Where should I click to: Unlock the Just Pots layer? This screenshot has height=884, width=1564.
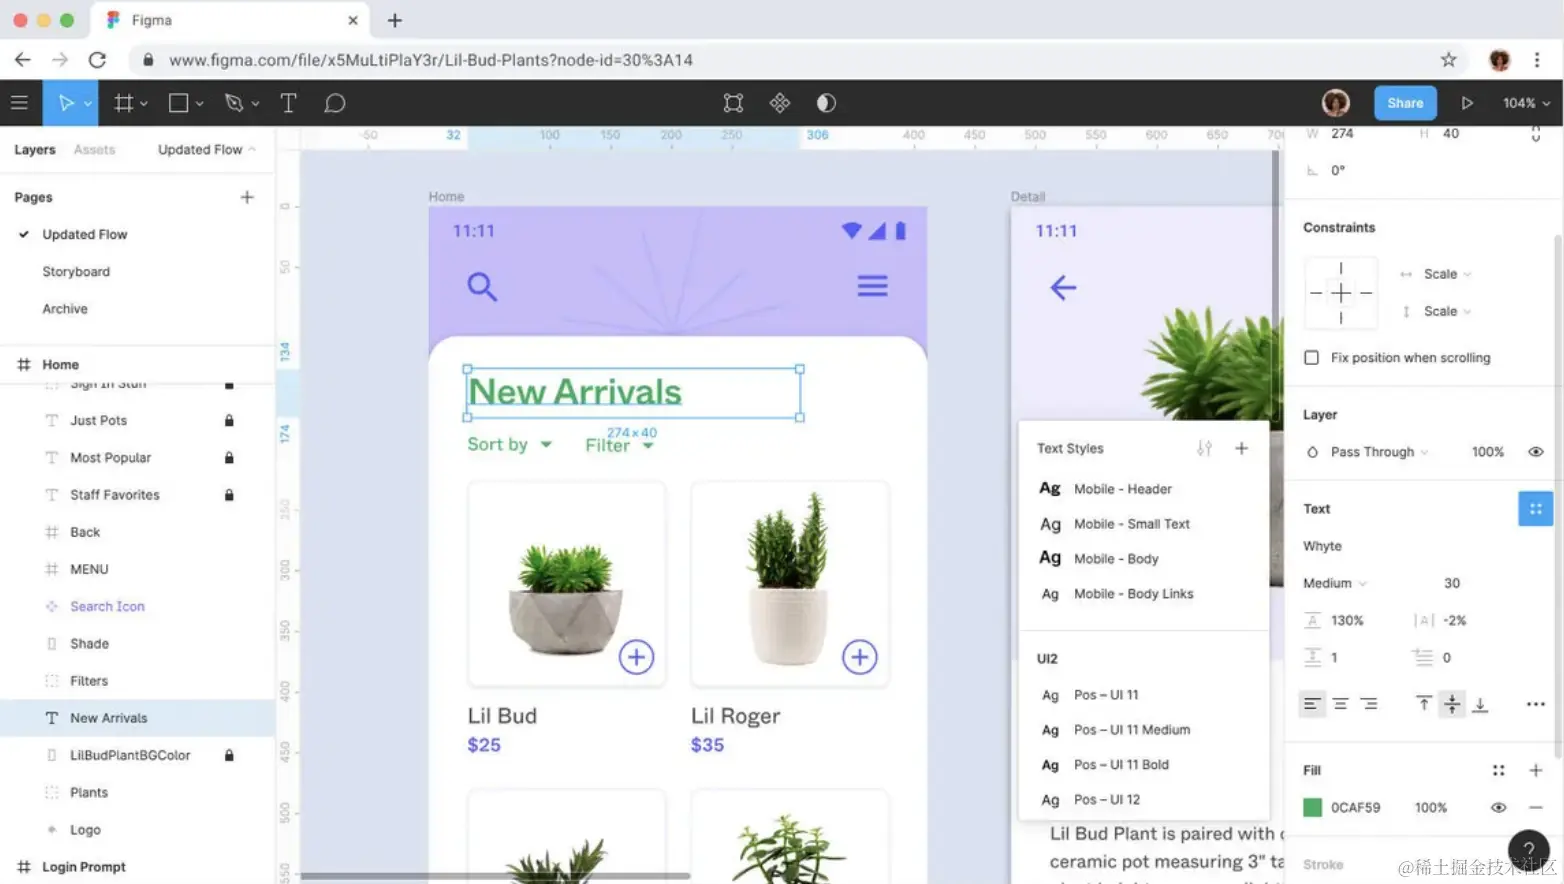(x=229, y=420)
